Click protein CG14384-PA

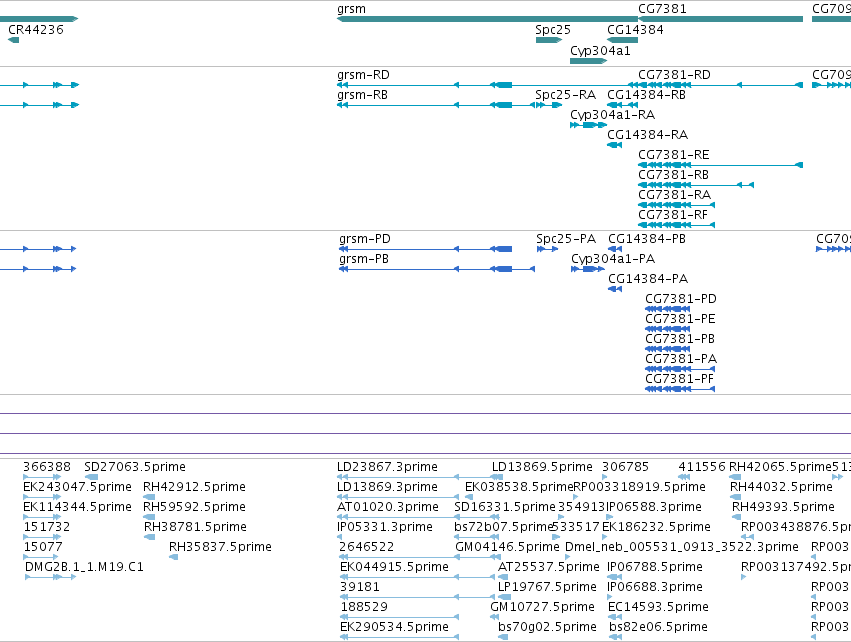(x=615, y=289)
